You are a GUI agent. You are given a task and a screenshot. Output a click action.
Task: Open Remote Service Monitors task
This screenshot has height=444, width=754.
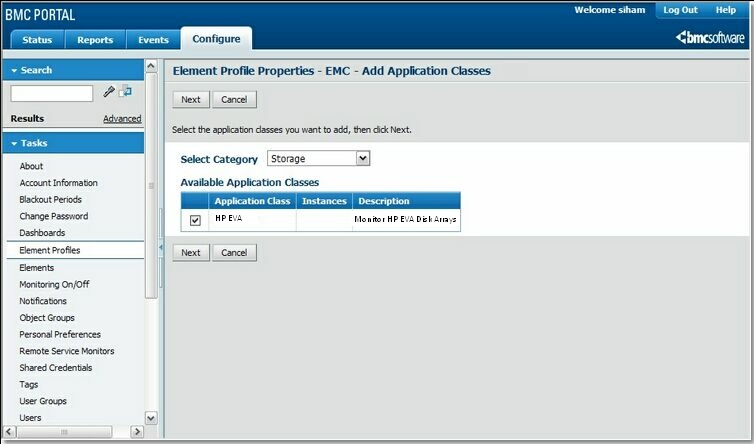(x=66, y=351)
